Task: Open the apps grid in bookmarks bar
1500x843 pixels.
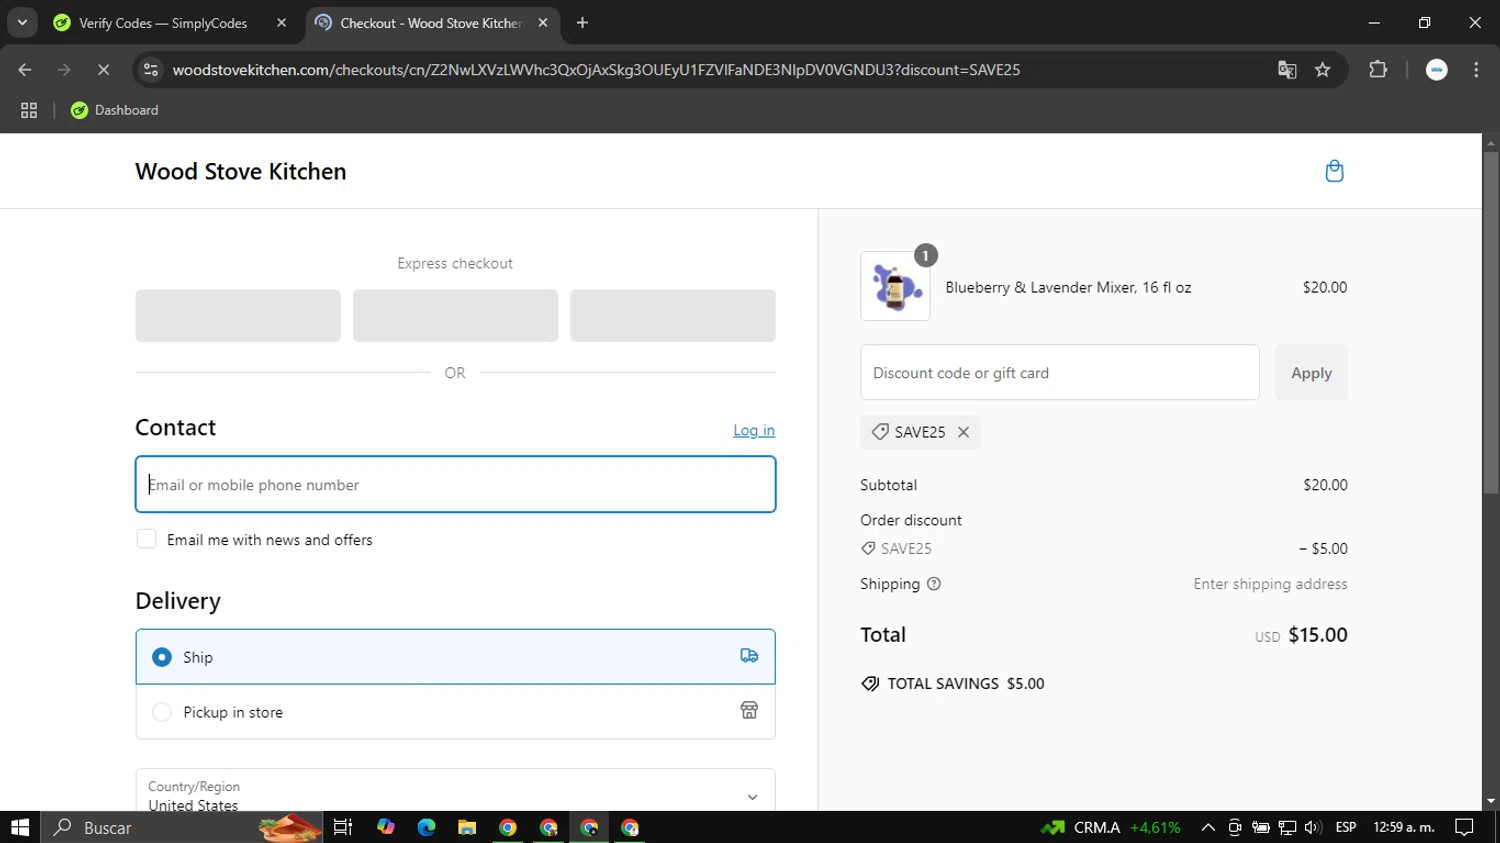Action: tap(29, 110)
